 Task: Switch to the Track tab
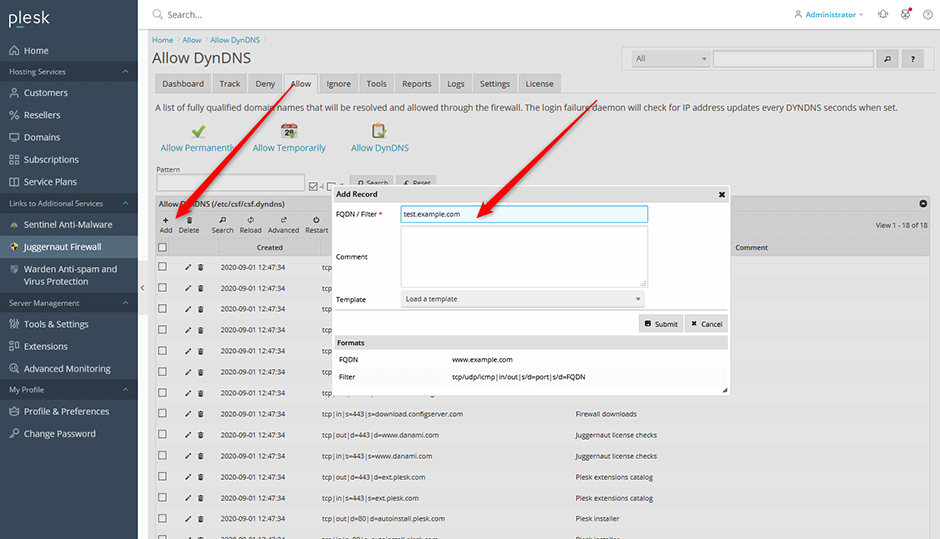(x=230, y=84)
